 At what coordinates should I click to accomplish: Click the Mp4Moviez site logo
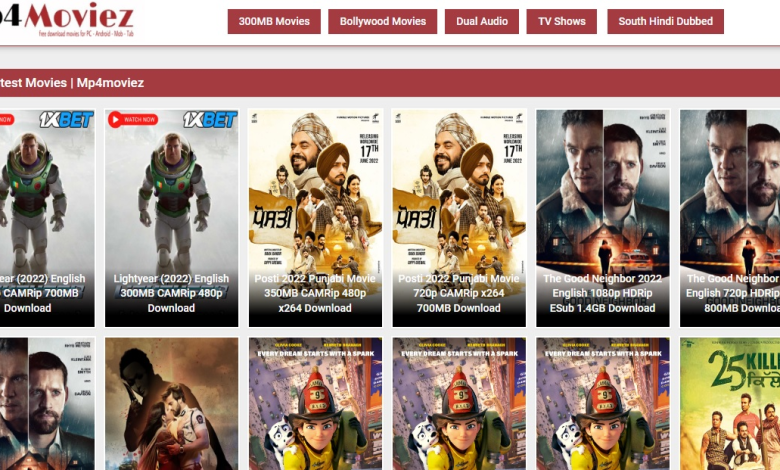(67, 20)
